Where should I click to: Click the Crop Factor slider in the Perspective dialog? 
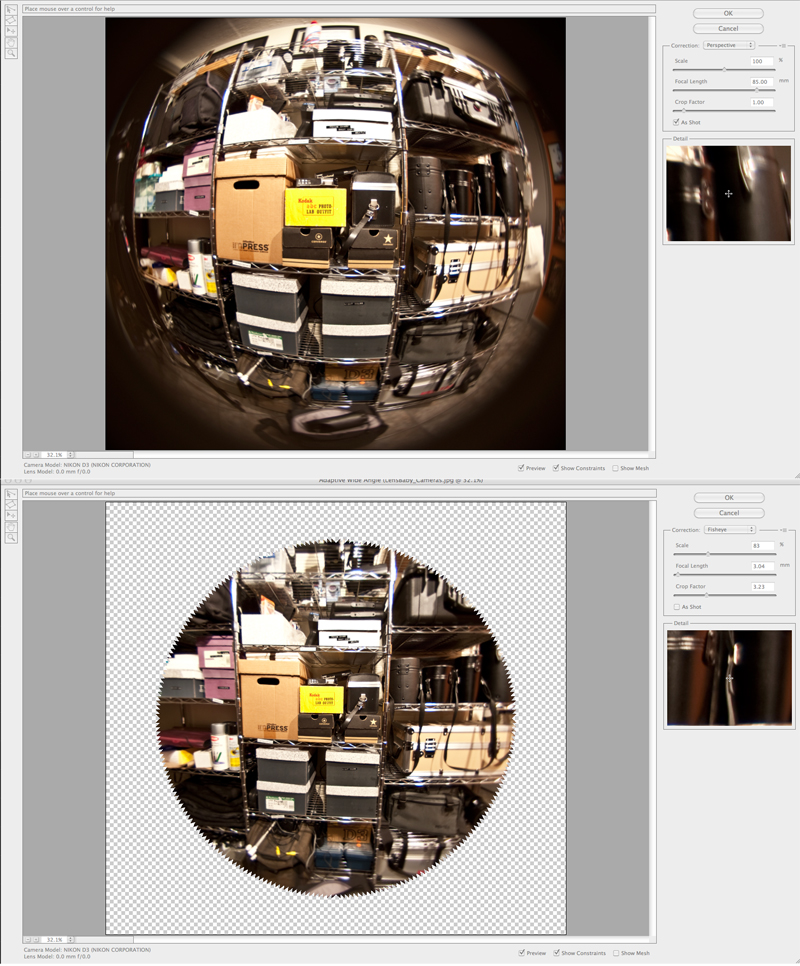(x=724, y=111)
